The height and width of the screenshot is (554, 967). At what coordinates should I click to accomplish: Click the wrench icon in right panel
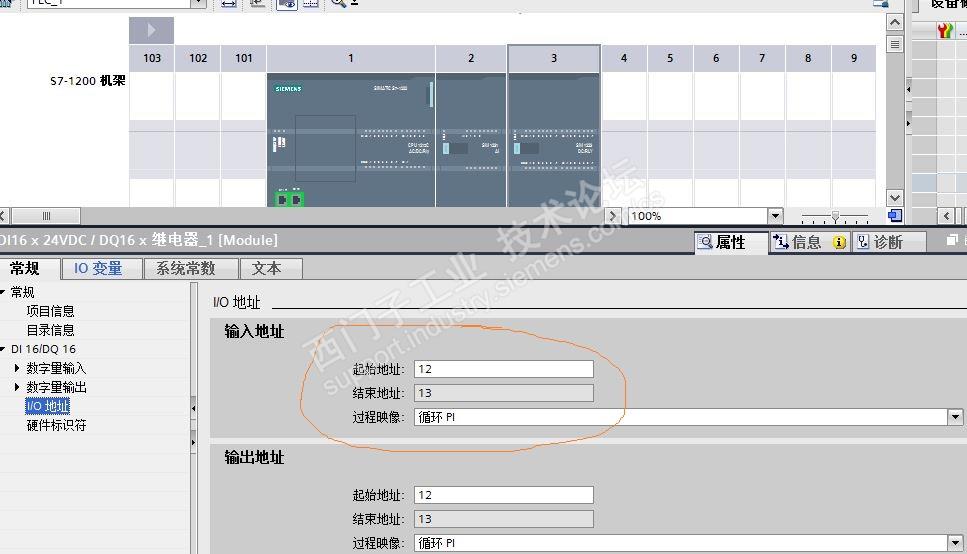945,30
